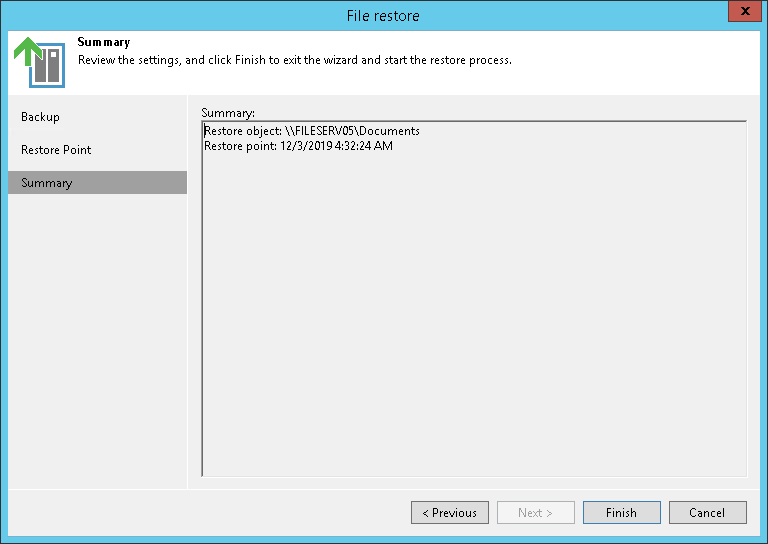Select the Restore point 12/3/2019 4:32:24 AM line
The image size is (768, 544).
(298, 146)
